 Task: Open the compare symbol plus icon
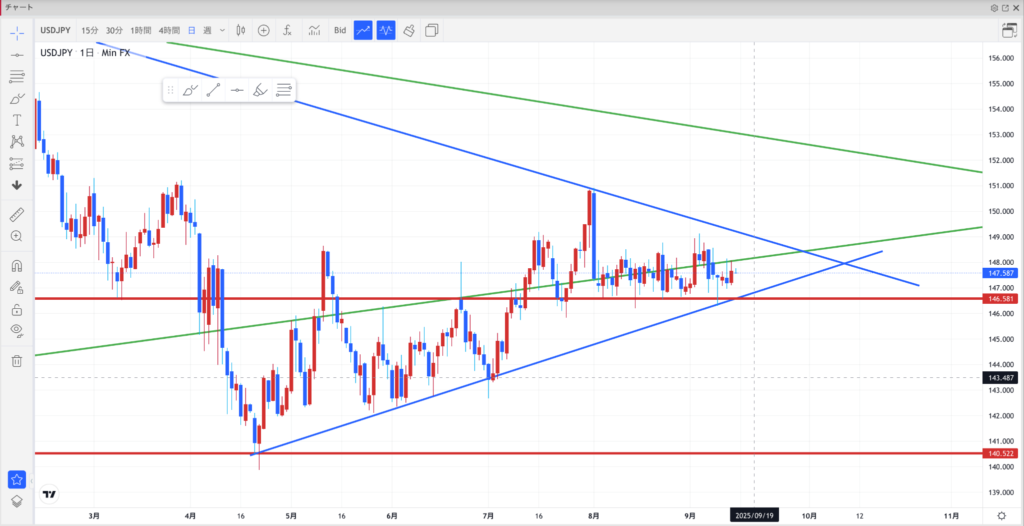pos(264,30)
